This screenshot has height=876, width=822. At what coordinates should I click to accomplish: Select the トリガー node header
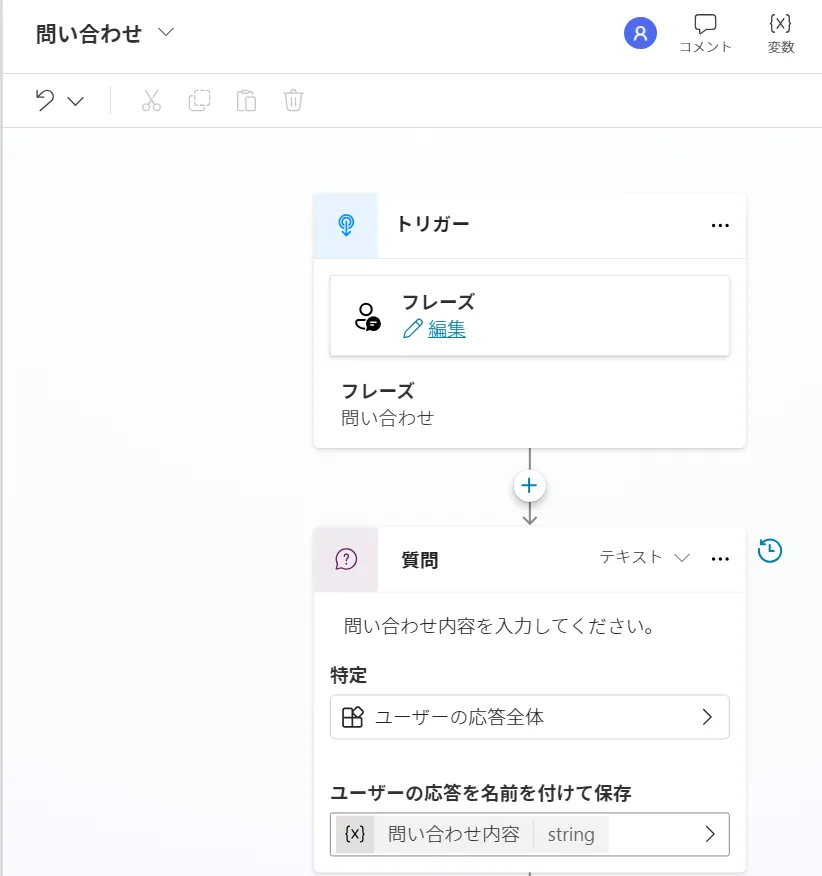tap(530, 225)
